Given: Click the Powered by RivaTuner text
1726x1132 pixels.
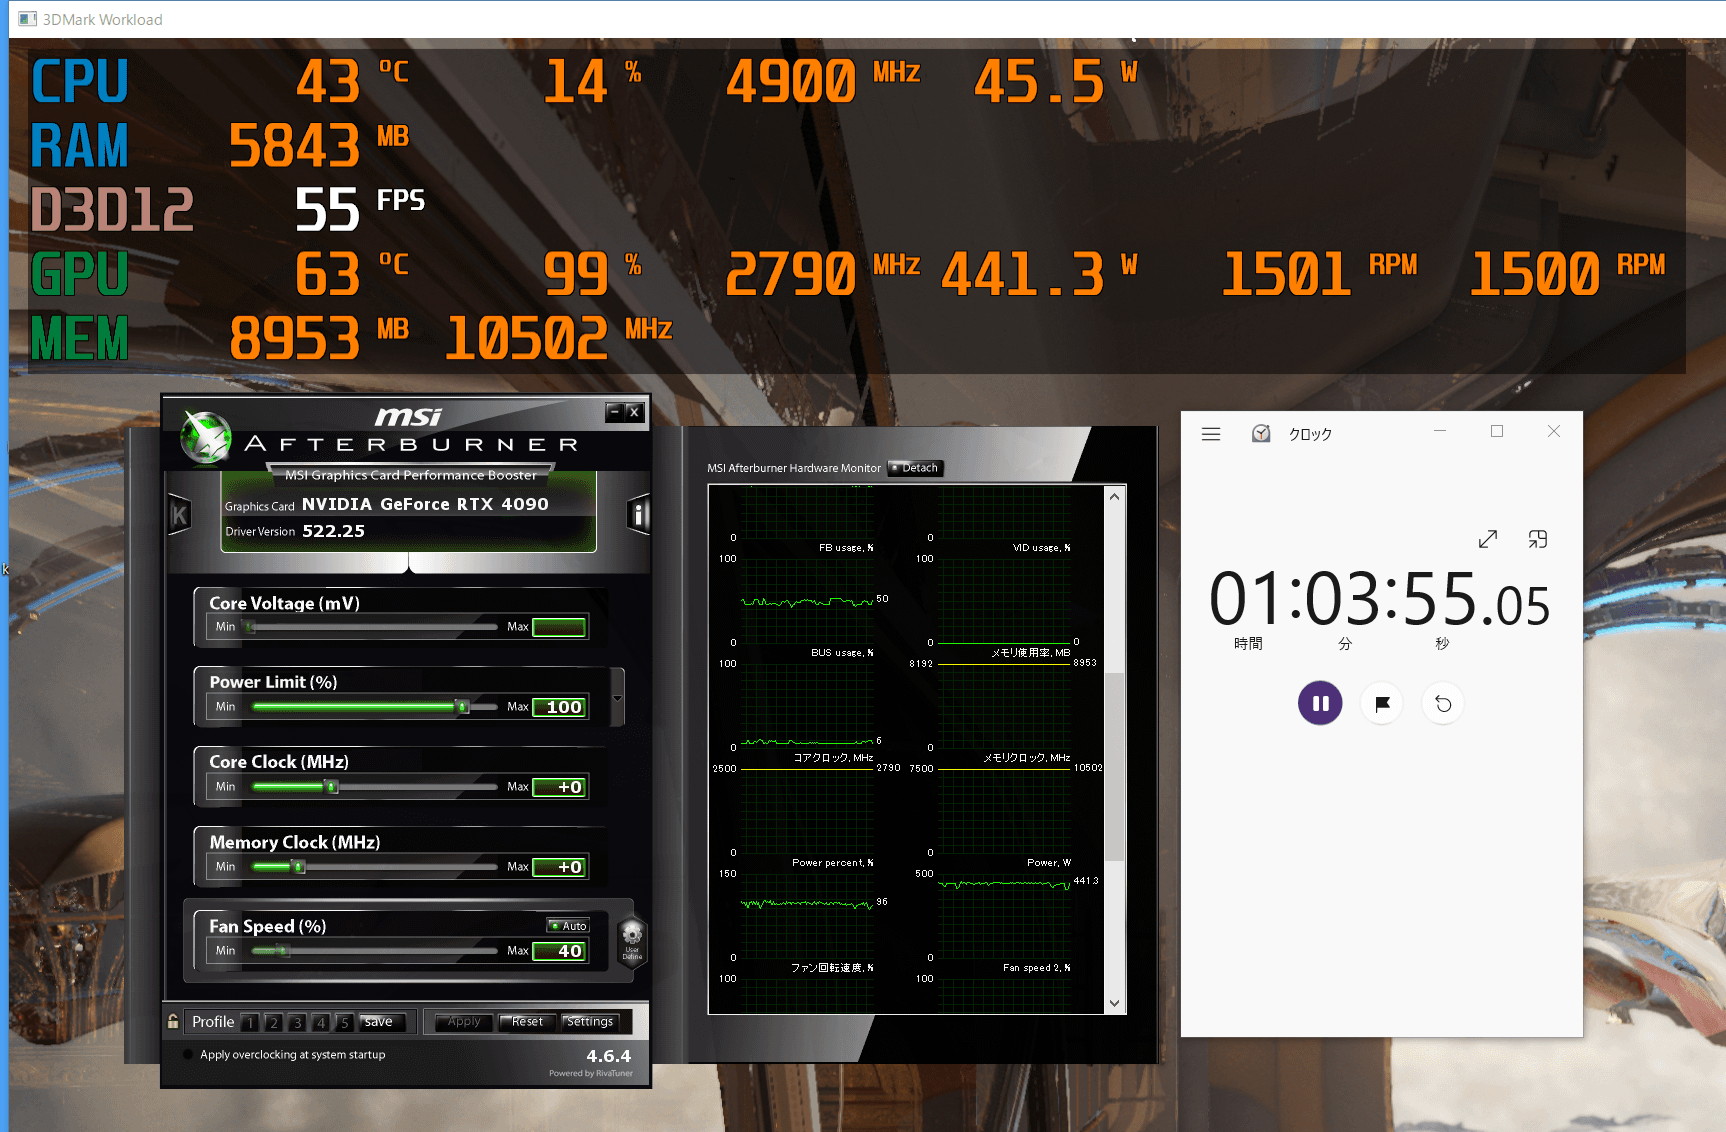Looking at the screenshot, I should point(591,1074).
